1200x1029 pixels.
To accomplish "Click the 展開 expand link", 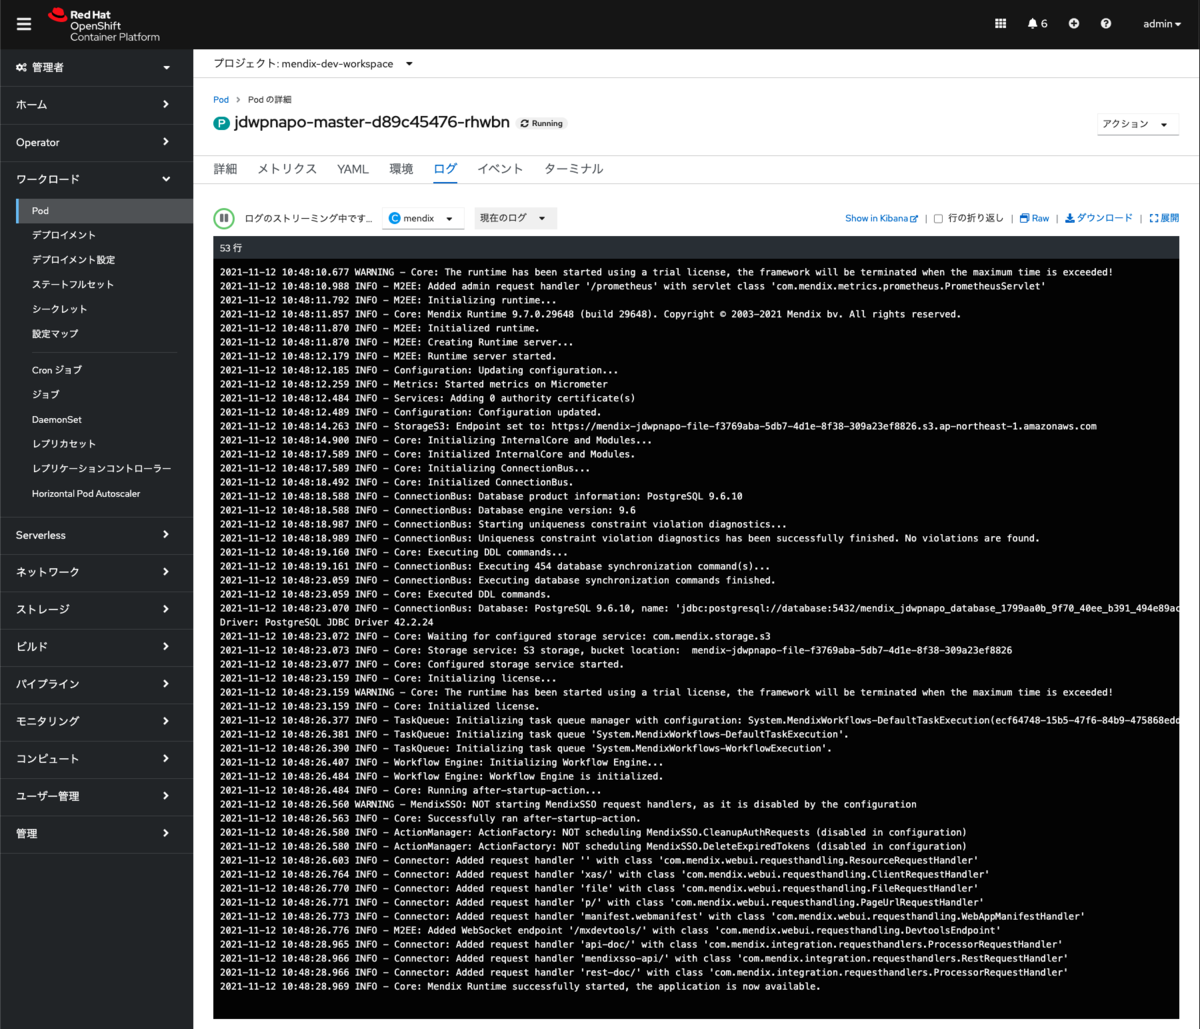I will pos(1164,218).
